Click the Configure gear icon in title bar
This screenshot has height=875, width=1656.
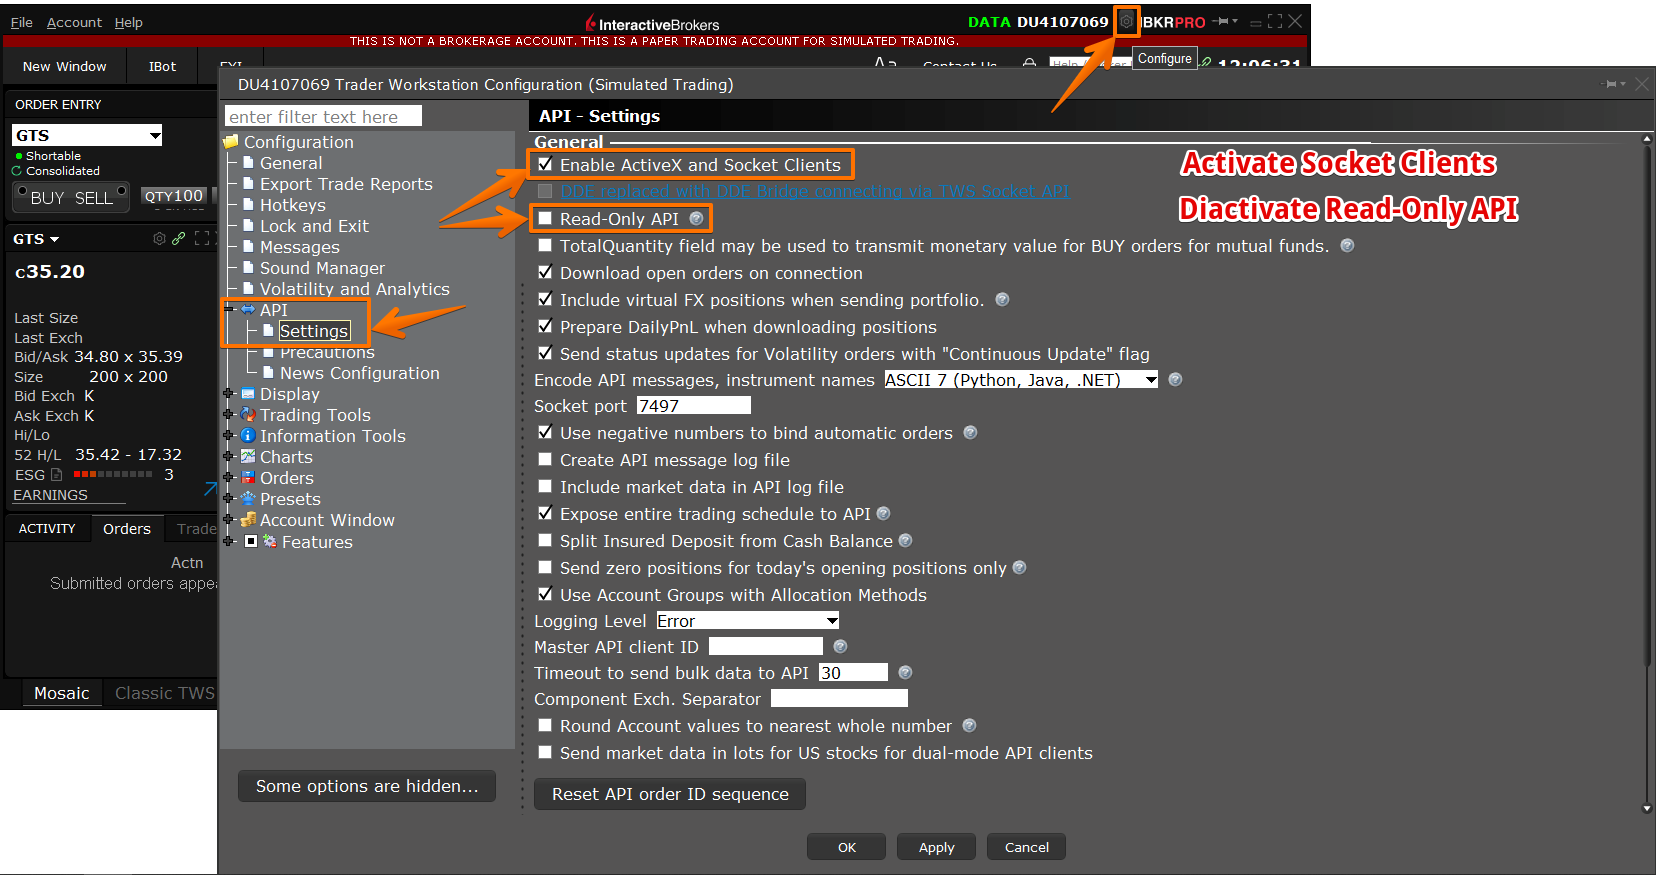point(1126,21)
